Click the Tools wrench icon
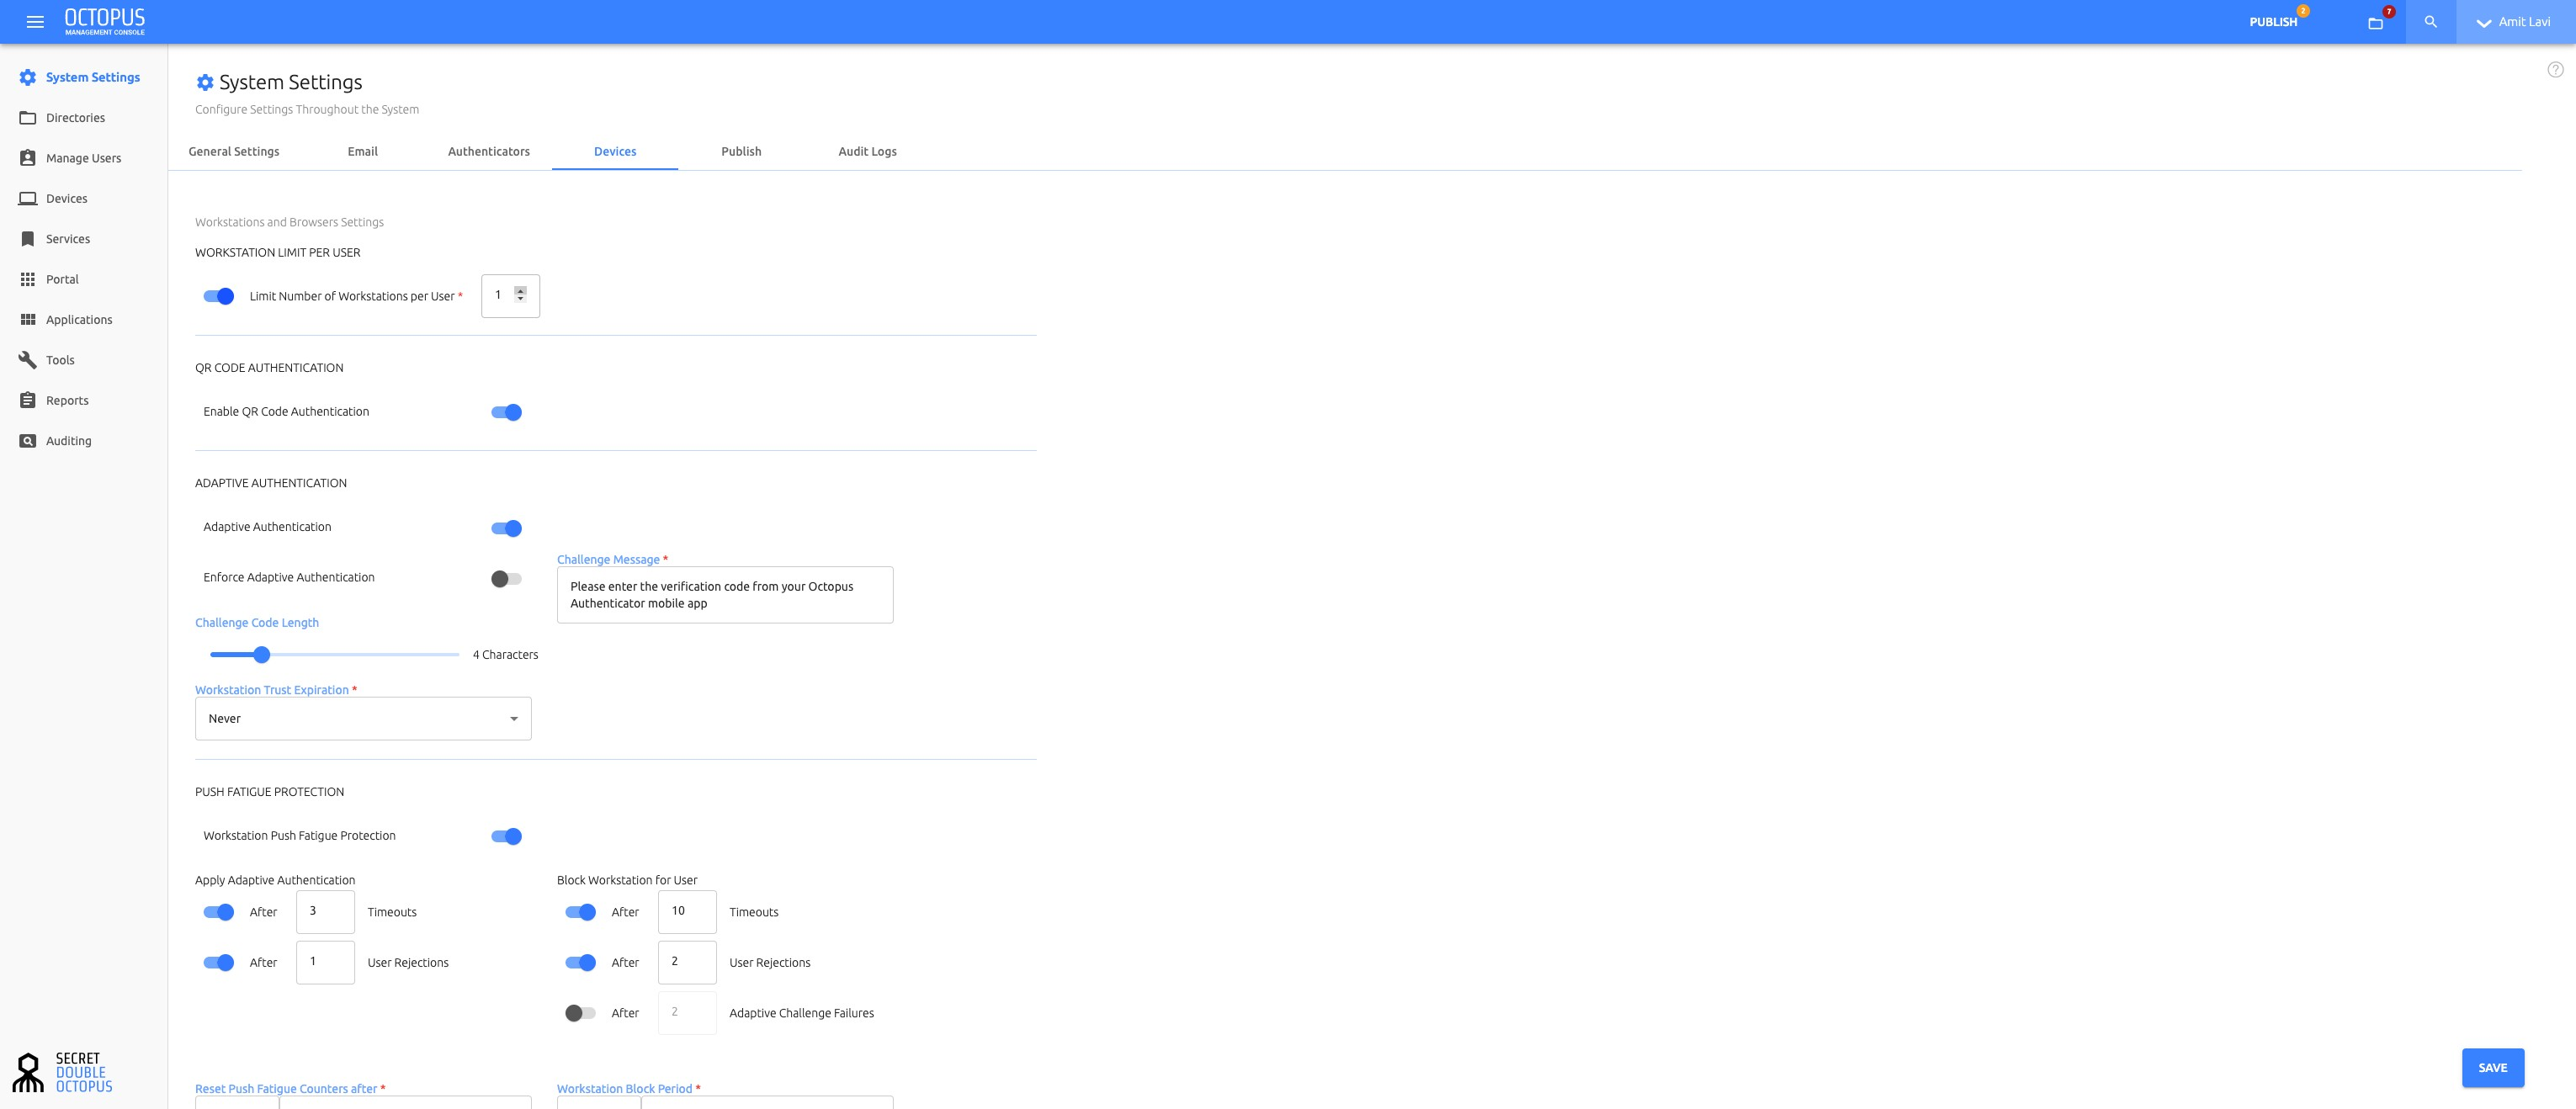This screenshot has height=1109, width=2576. (28, 360)
